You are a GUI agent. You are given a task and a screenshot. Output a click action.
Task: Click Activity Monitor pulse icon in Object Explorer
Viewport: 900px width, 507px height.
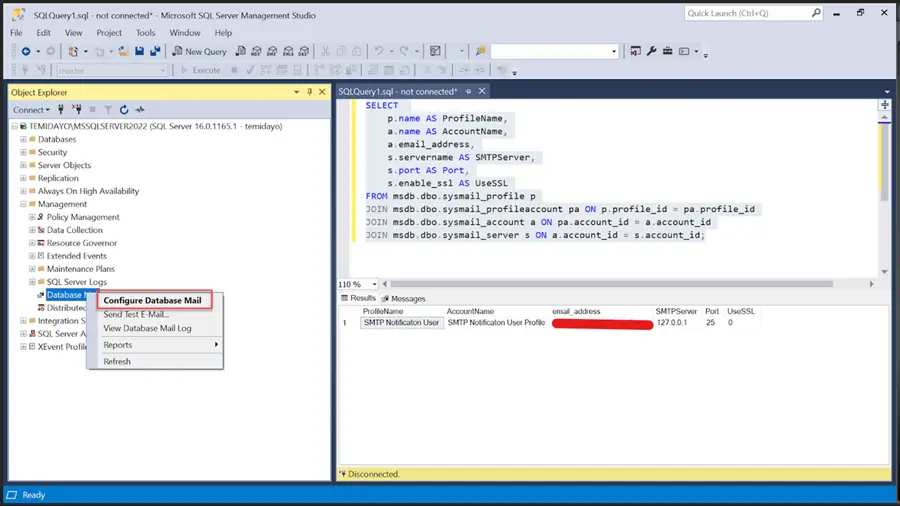(140, 109)
